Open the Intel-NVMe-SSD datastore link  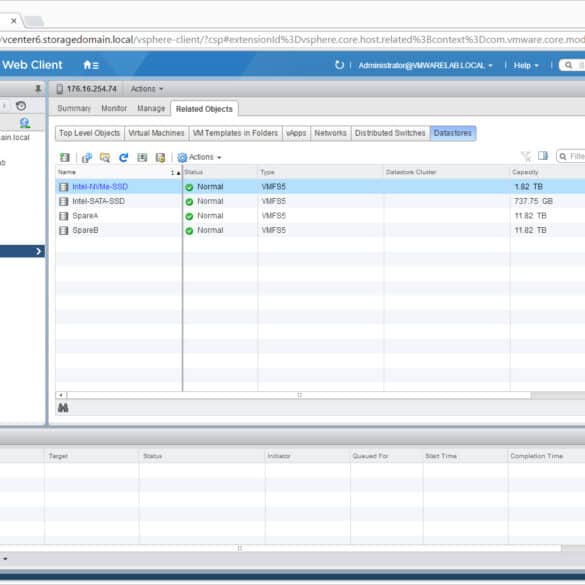[x=100, y=187]
